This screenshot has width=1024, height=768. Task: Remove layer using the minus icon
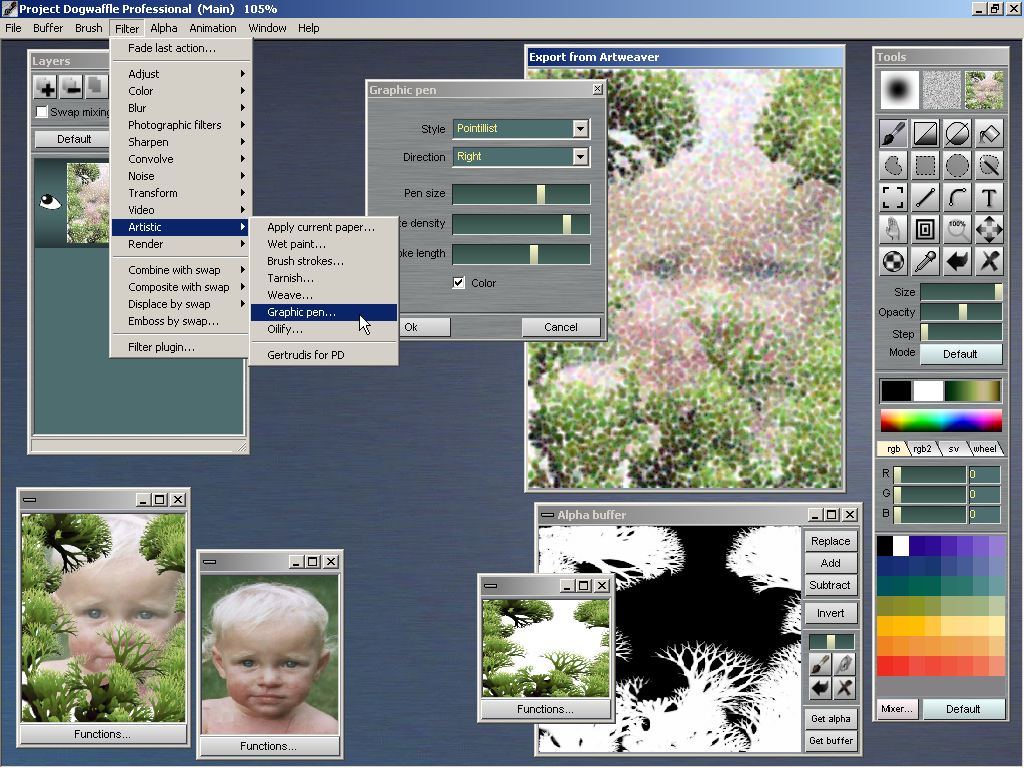70,87
